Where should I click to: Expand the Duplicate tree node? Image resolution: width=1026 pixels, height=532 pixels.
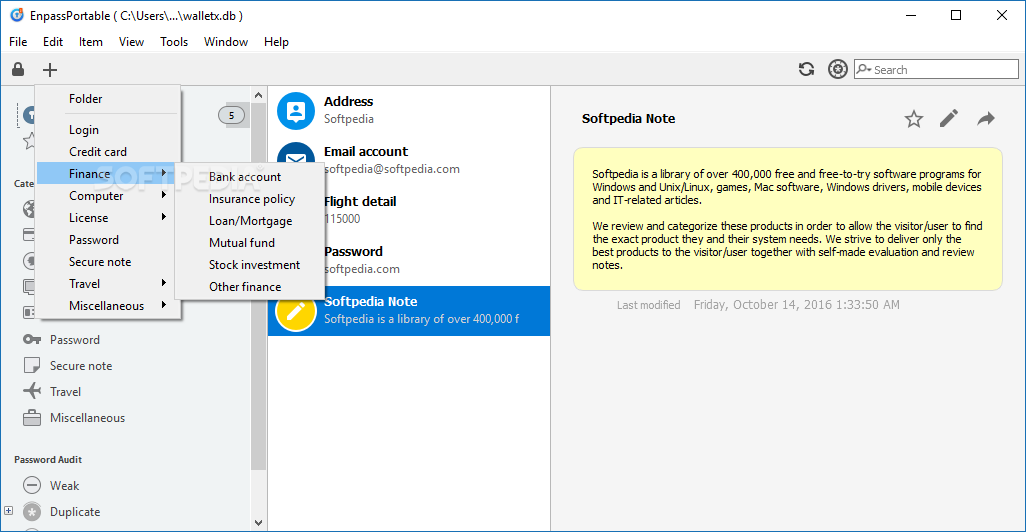point(9,510)
